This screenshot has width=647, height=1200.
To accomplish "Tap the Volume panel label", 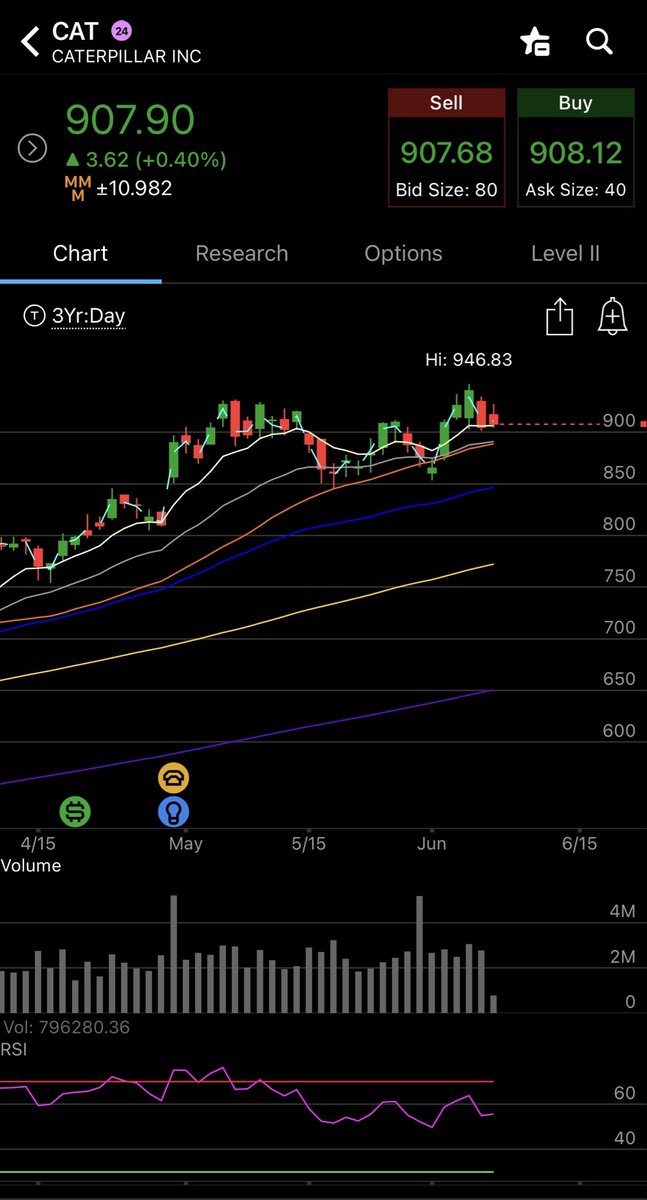I will pyautogui.click(x=31, y=866).
